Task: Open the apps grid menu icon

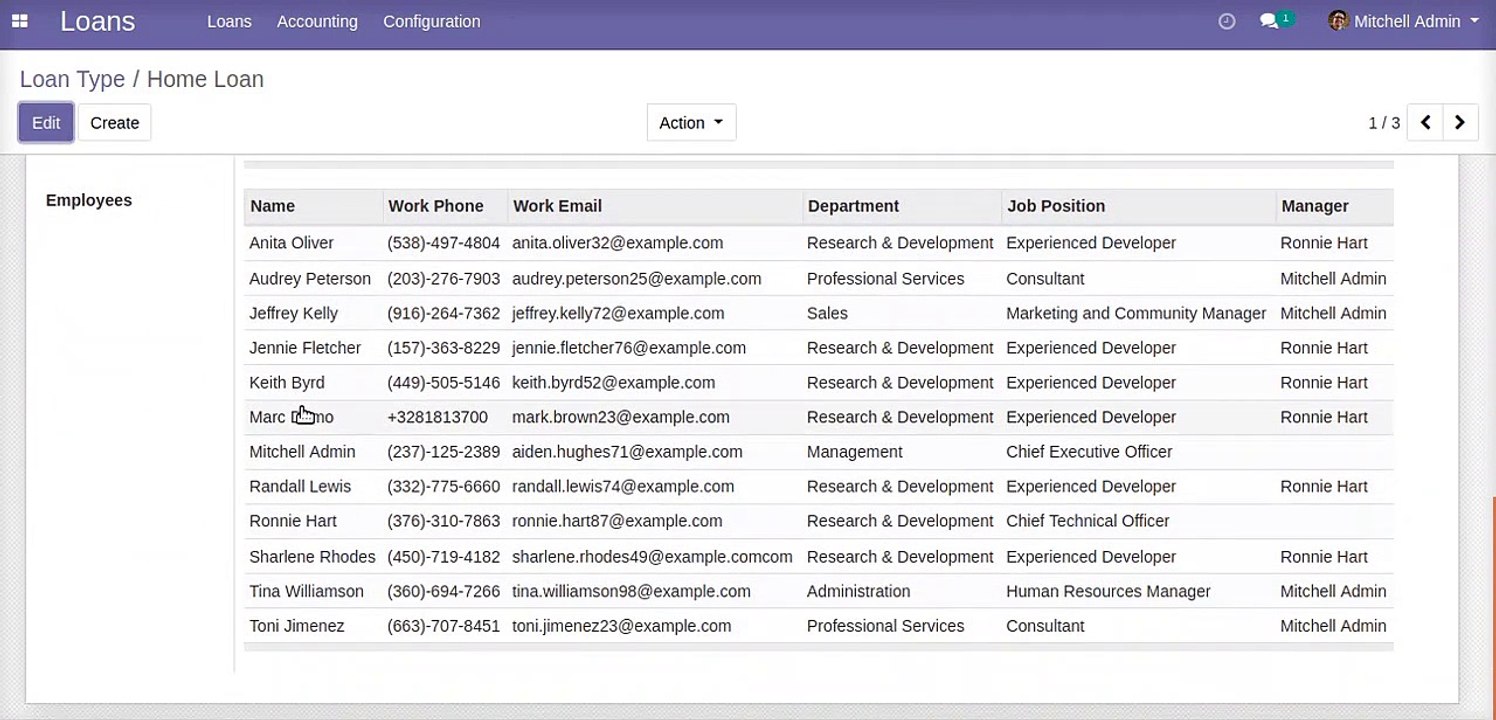Action: point(20,21)
